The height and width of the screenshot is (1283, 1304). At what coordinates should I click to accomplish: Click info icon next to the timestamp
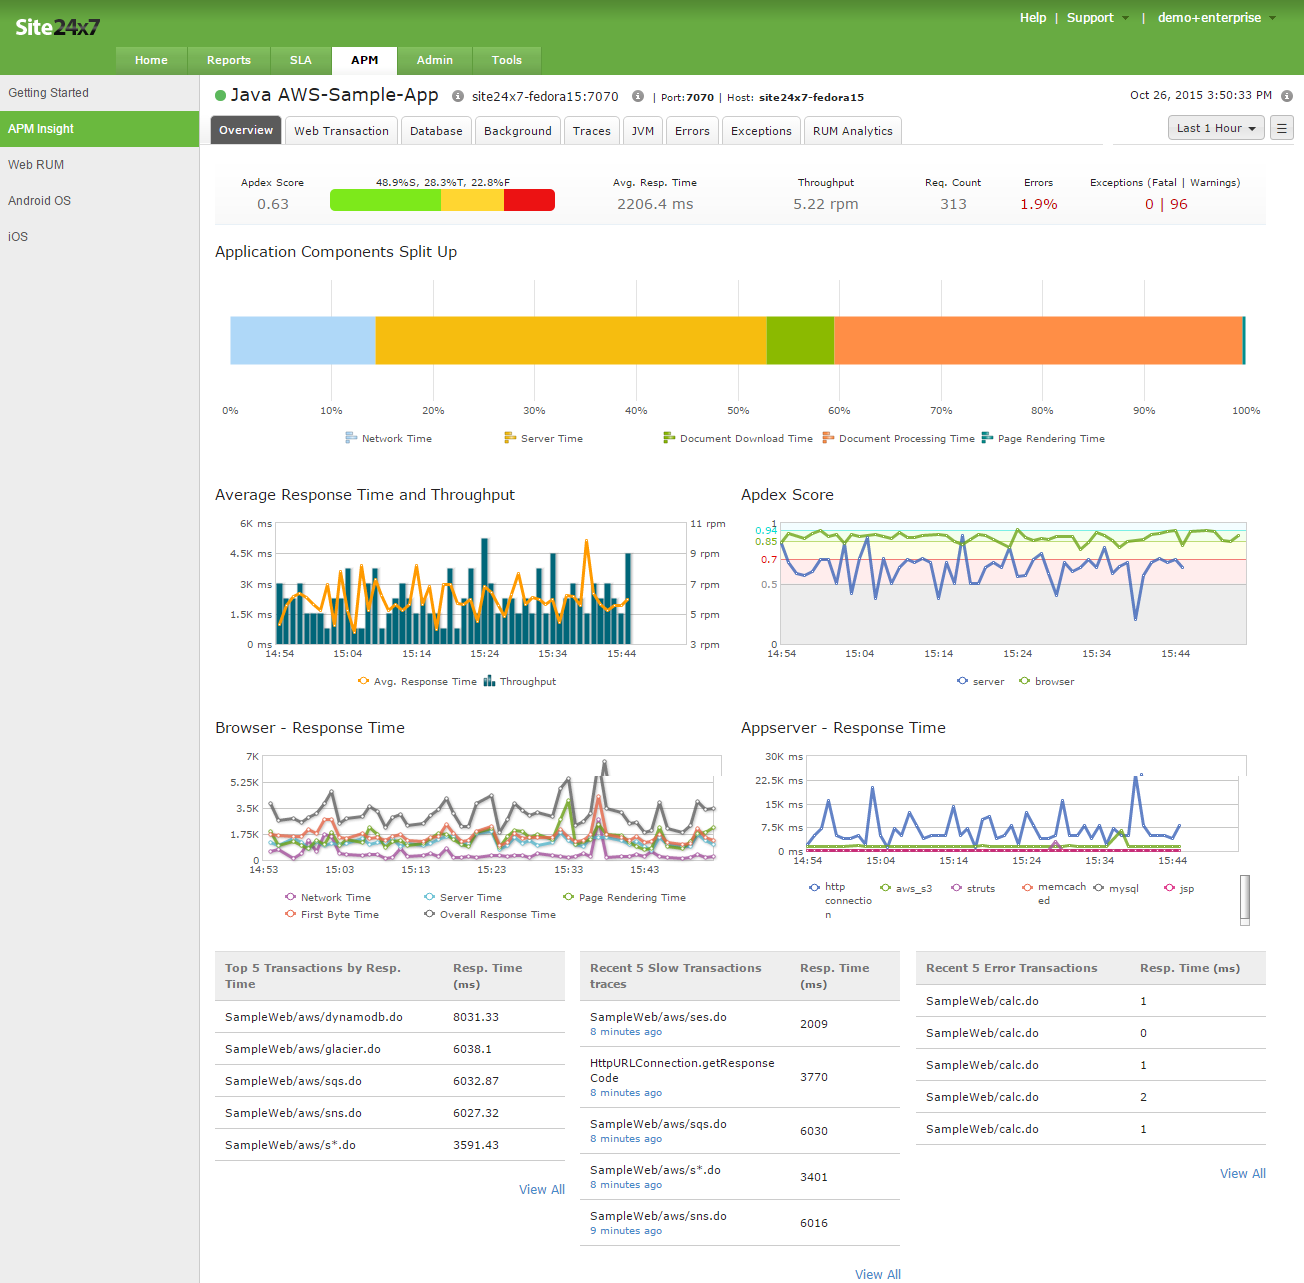point(1287,96)
